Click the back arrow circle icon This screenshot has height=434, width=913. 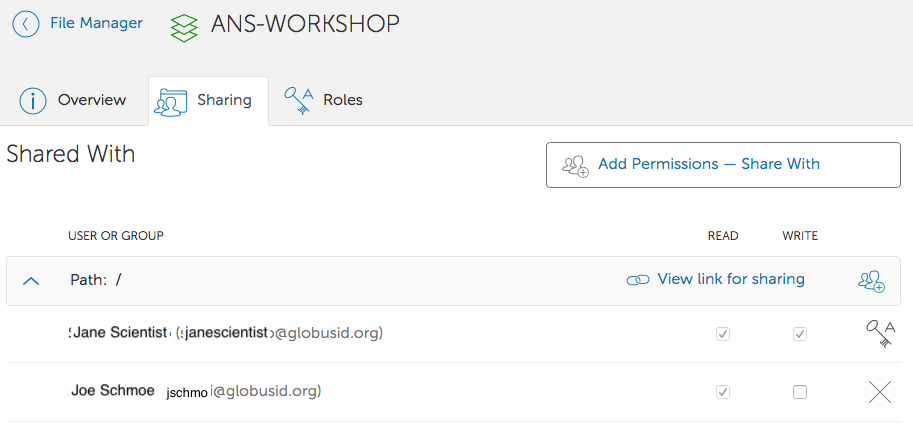[26, 24]
